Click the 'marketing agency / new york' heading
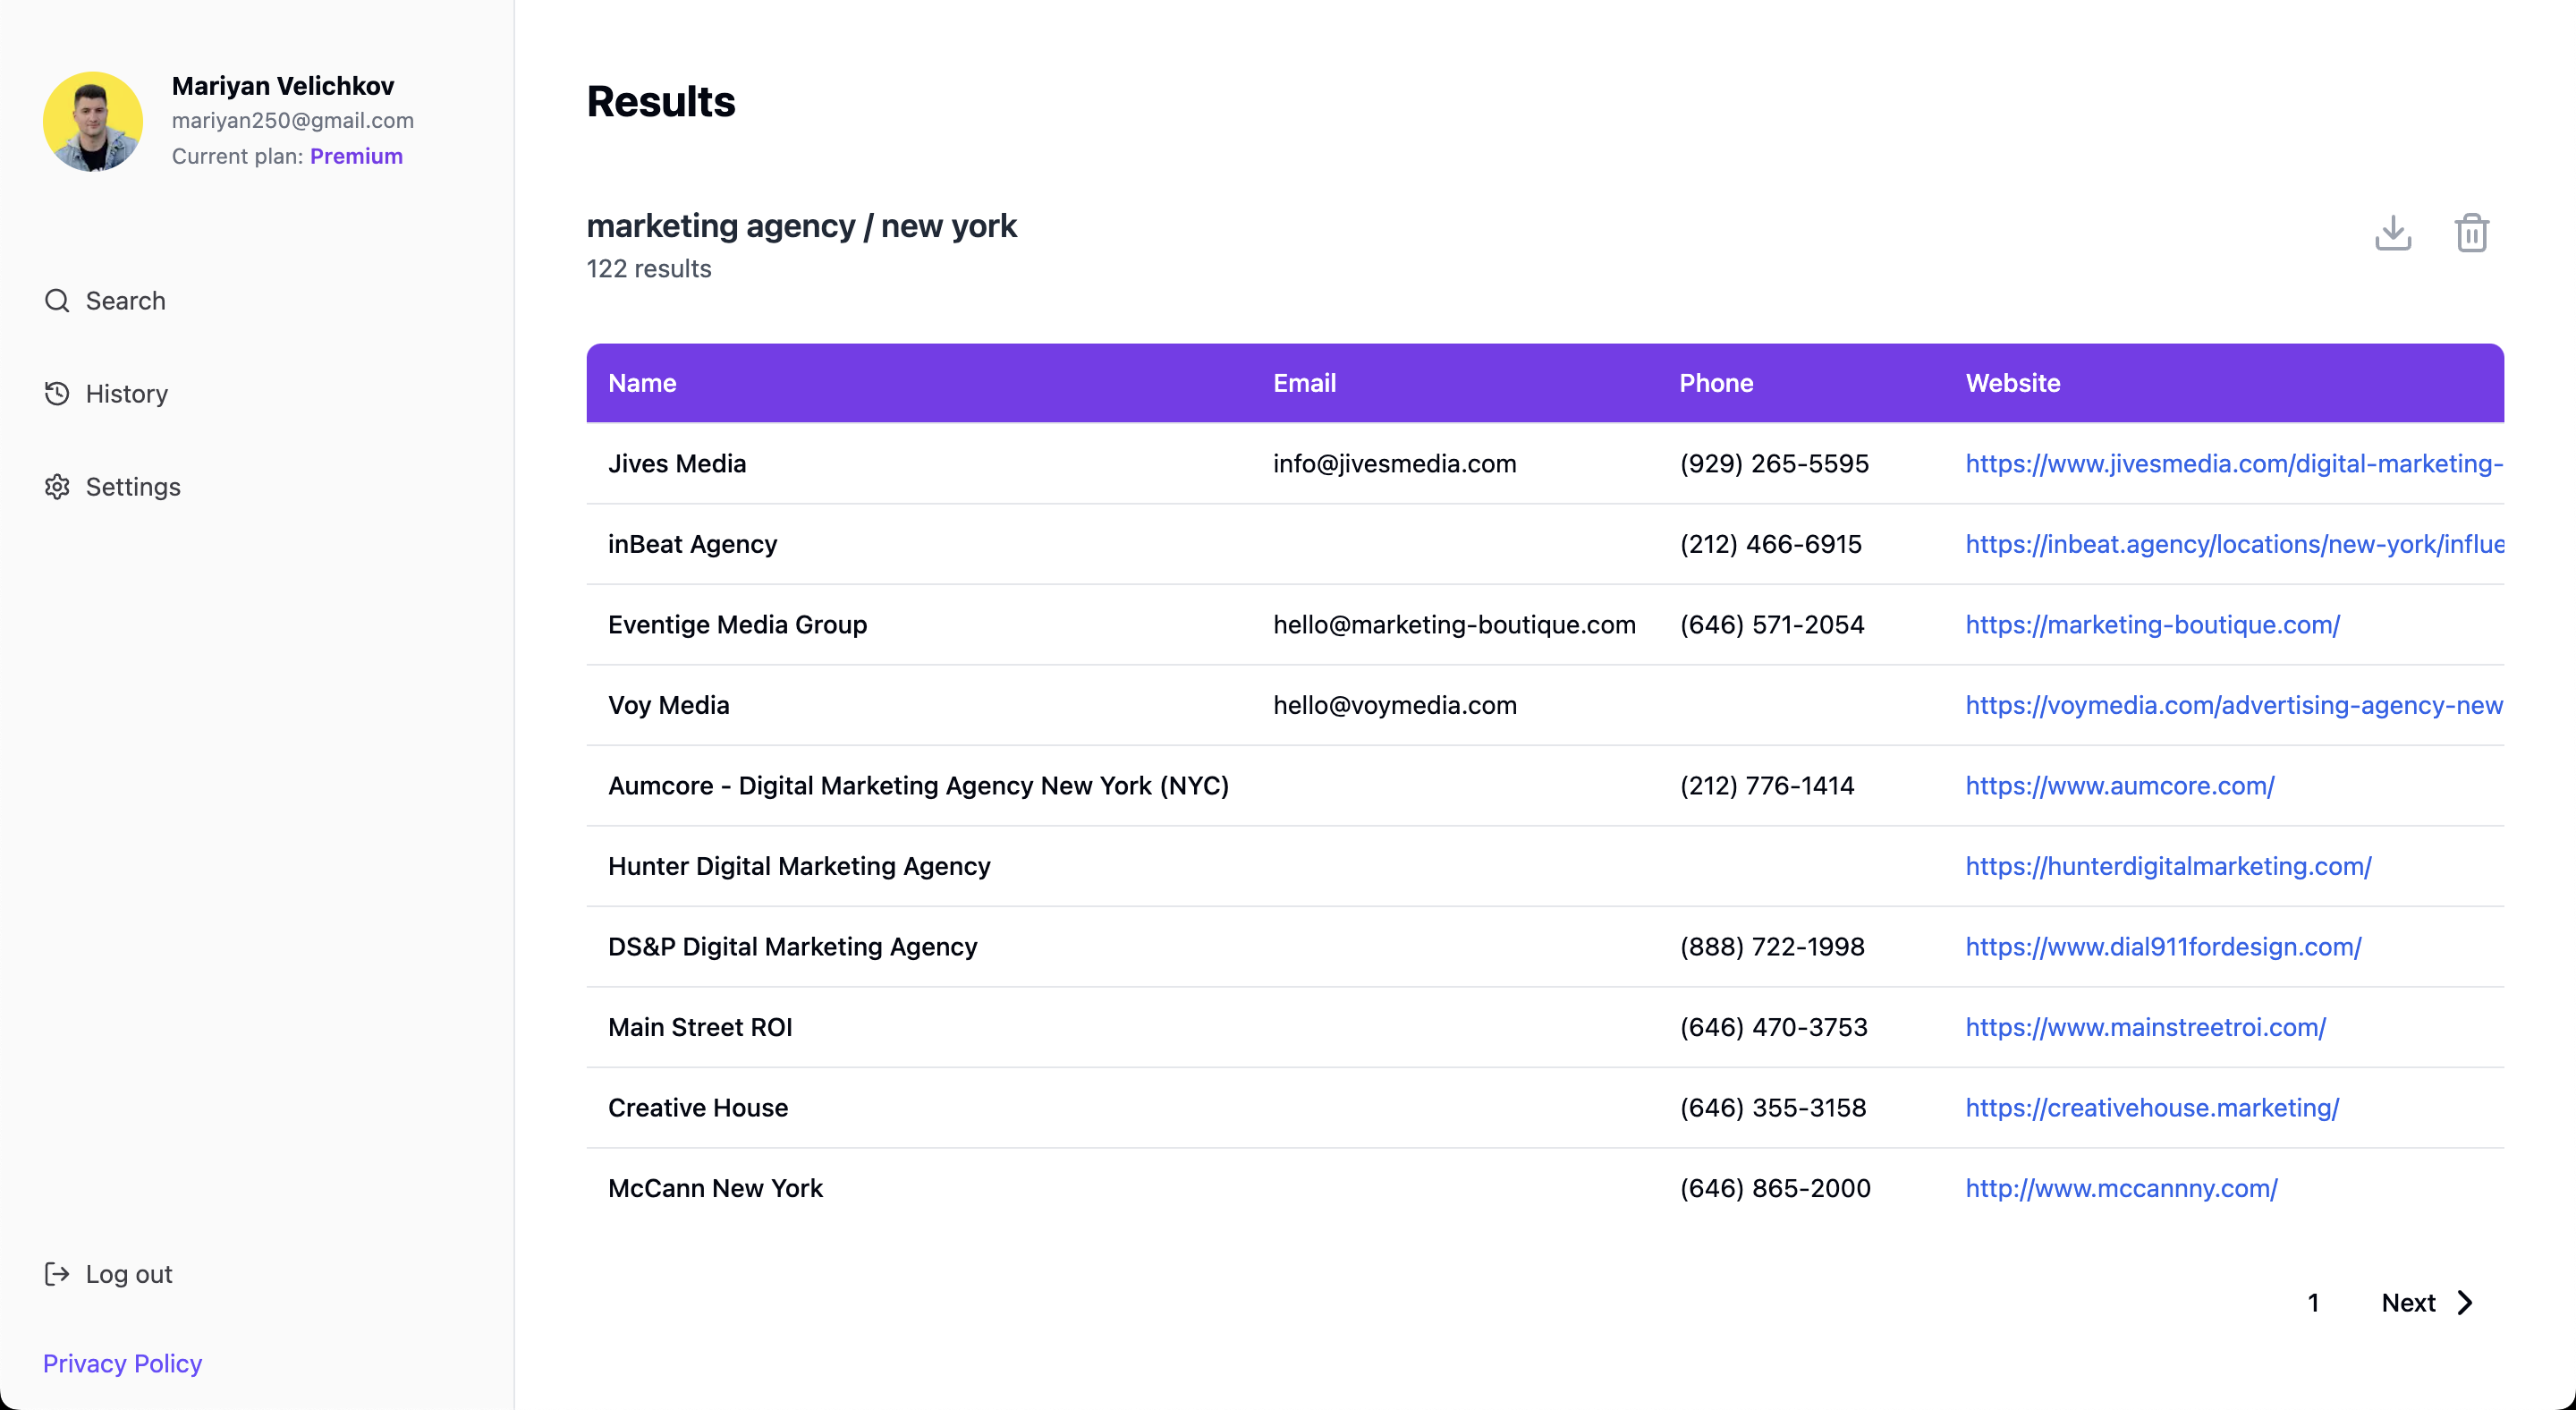Viewport: 2576px width, 1410px height. click(x=801, y=226)
